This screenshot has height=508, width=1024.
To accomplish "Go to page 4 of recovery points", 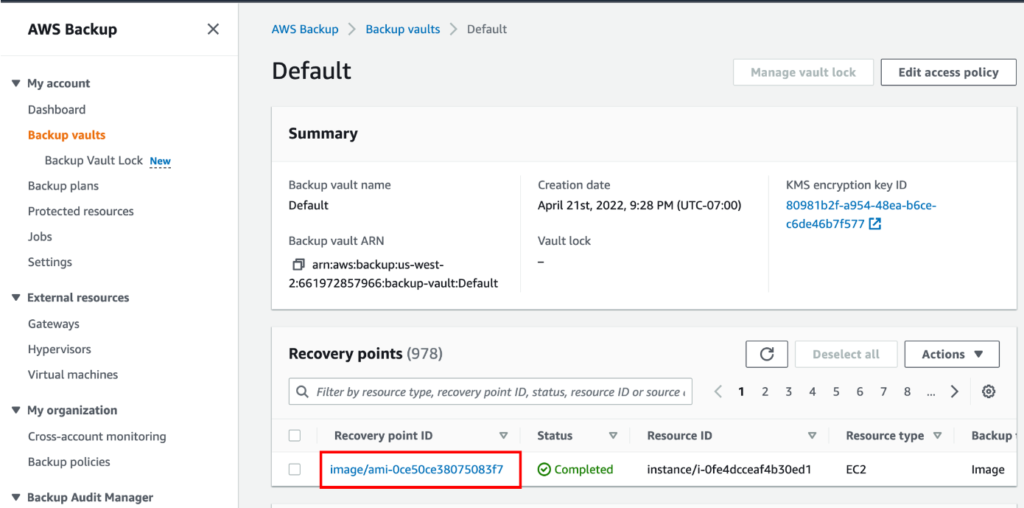I will [812, 392].
